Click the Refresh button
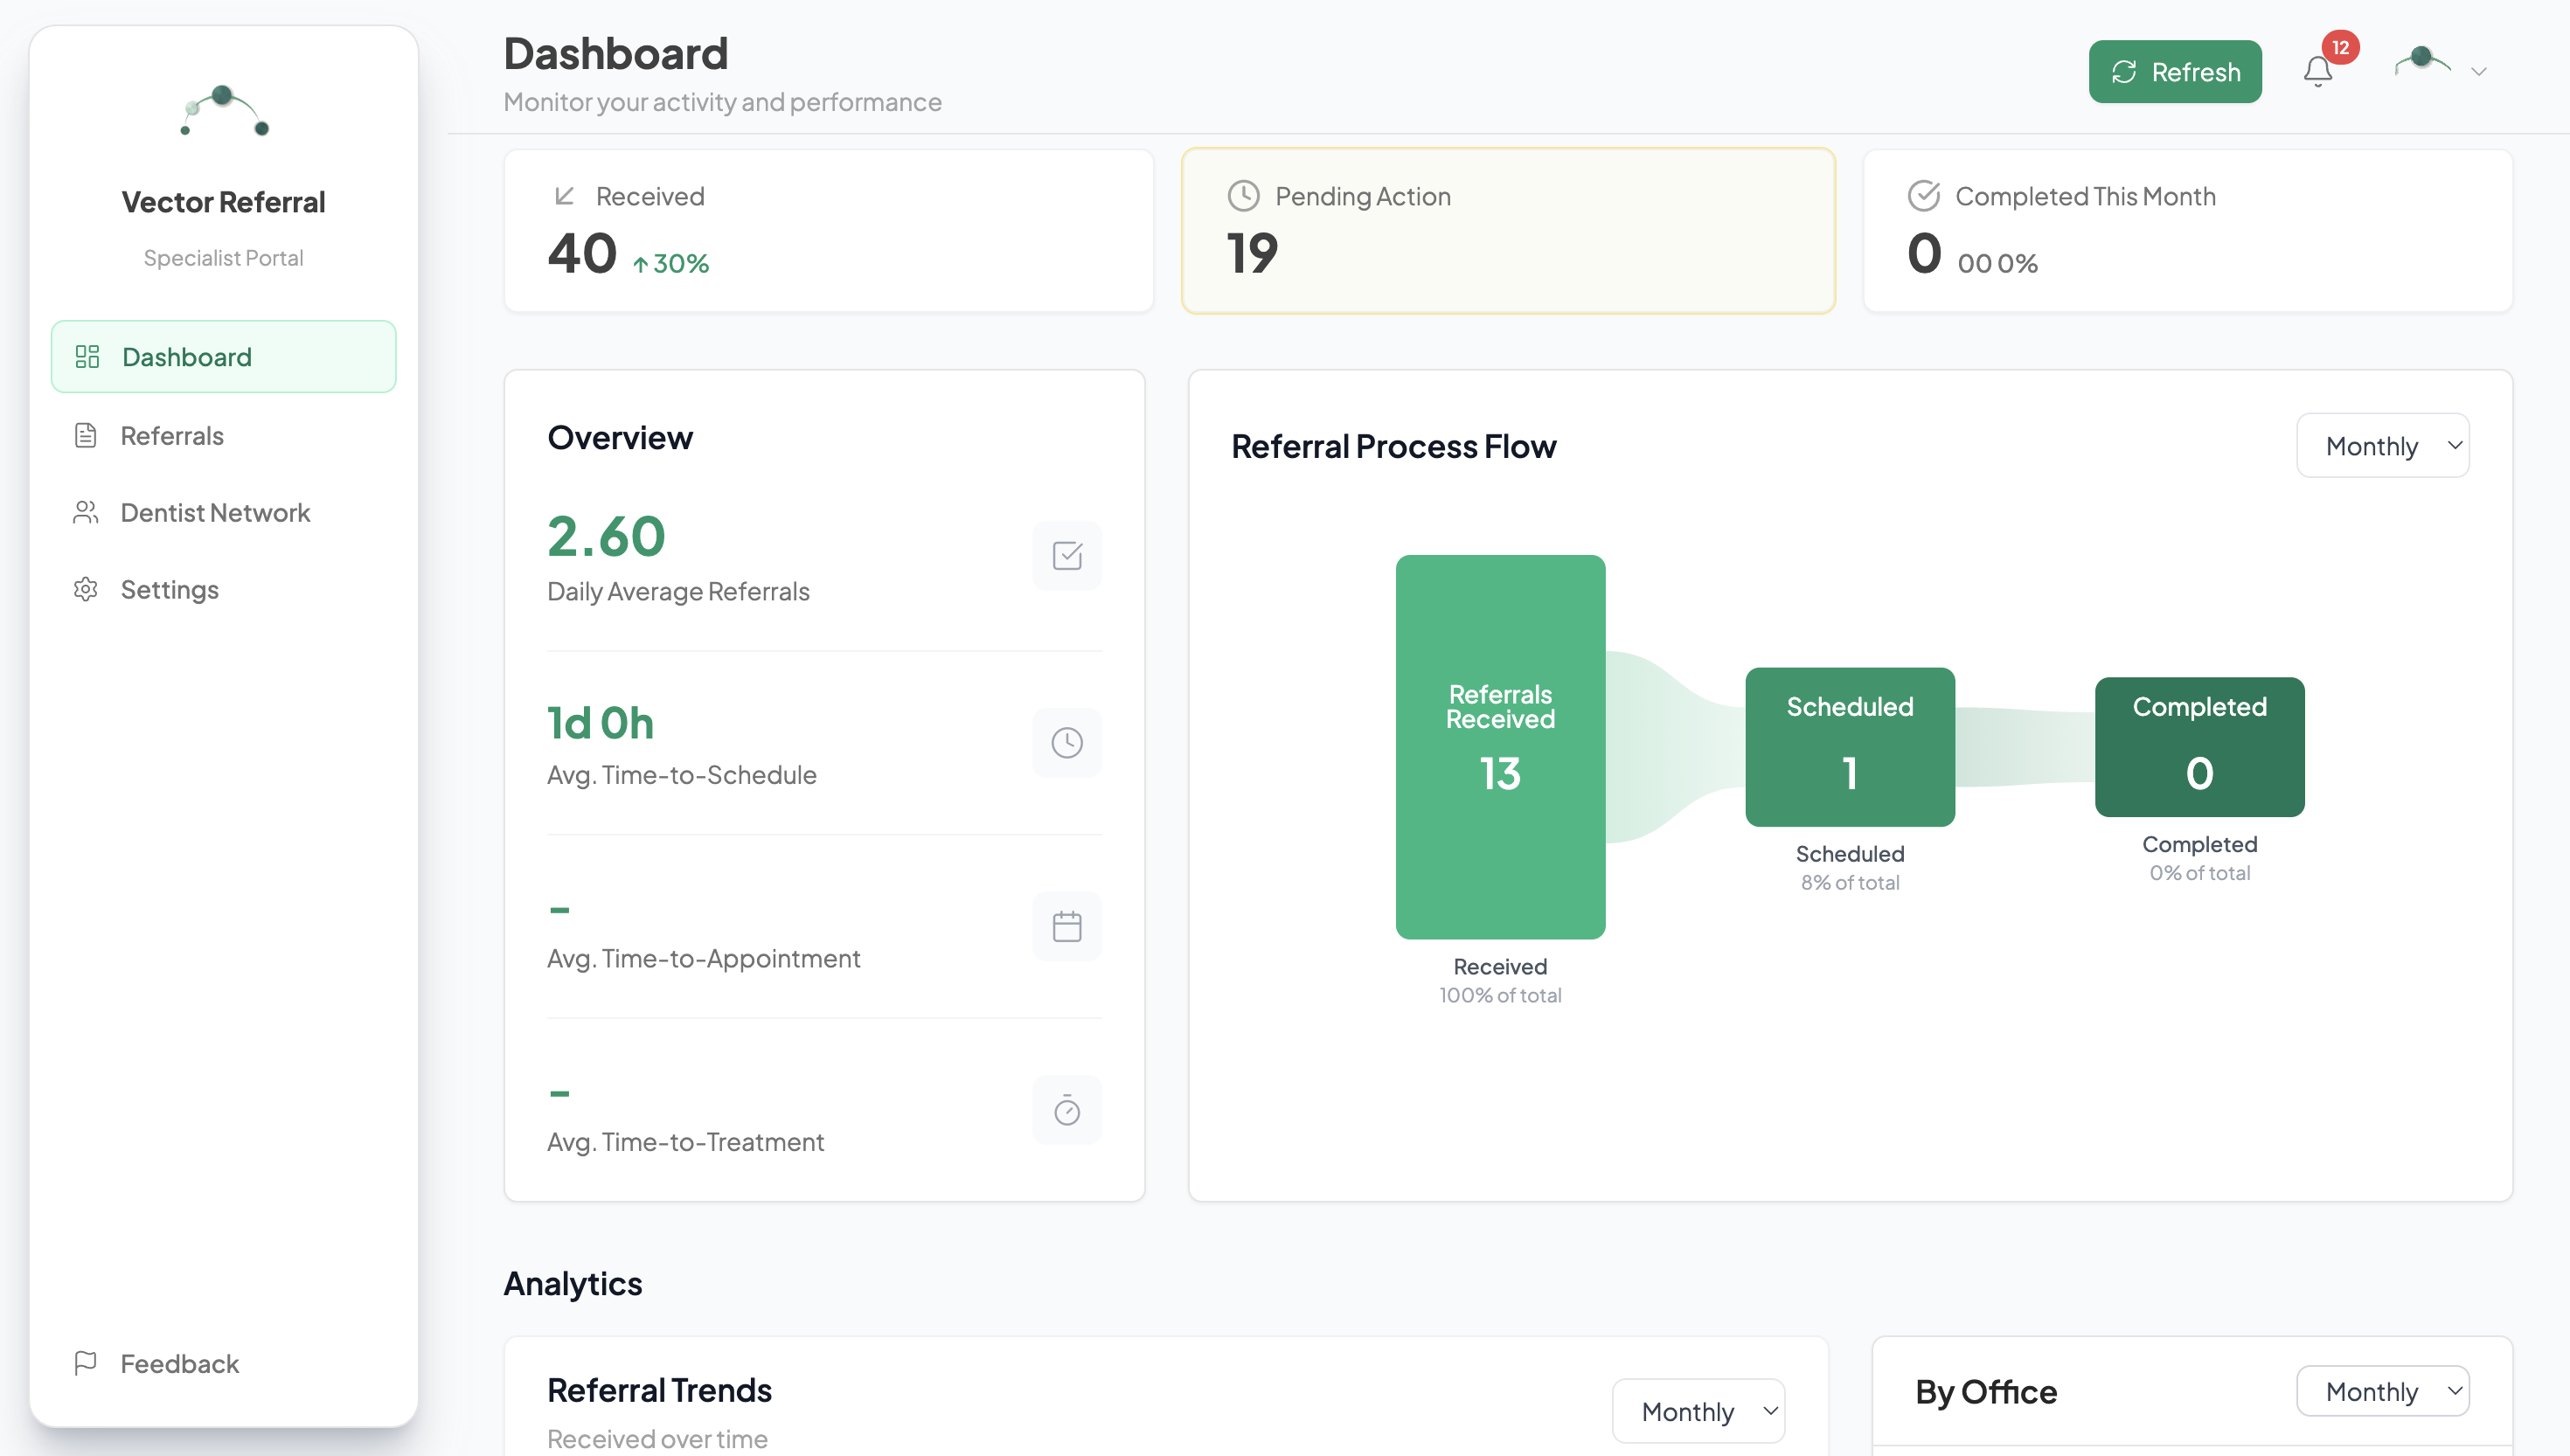 coord(2175,71)
